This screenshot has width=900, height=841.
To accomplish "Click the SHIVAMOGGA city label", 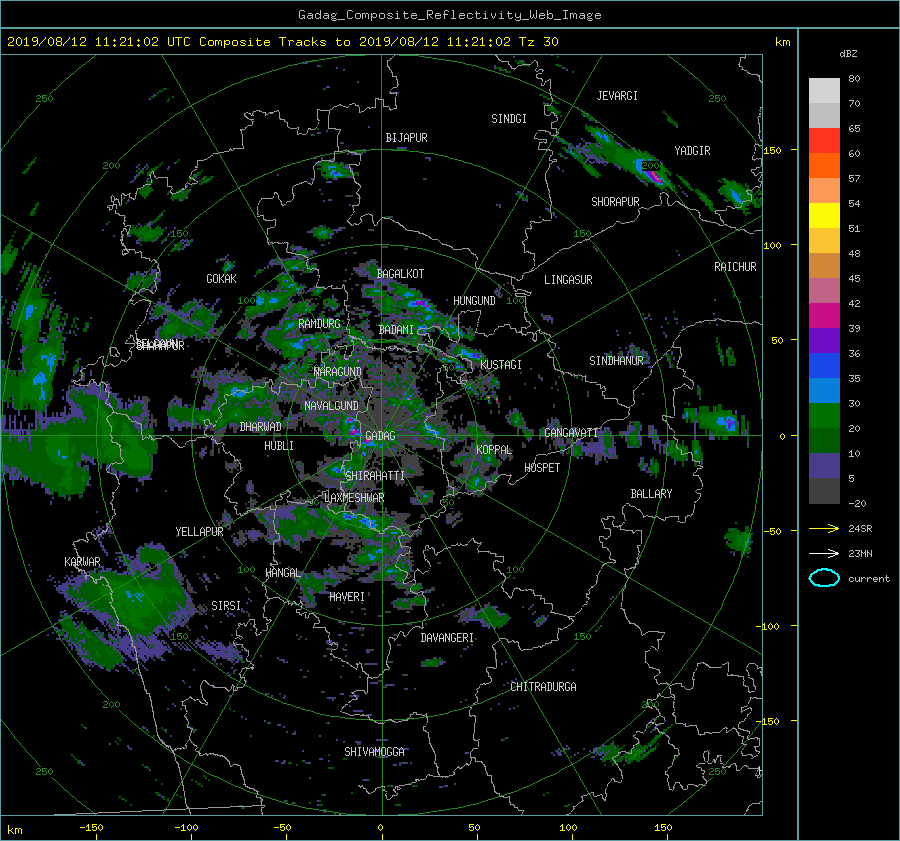I will click(374, 752).
